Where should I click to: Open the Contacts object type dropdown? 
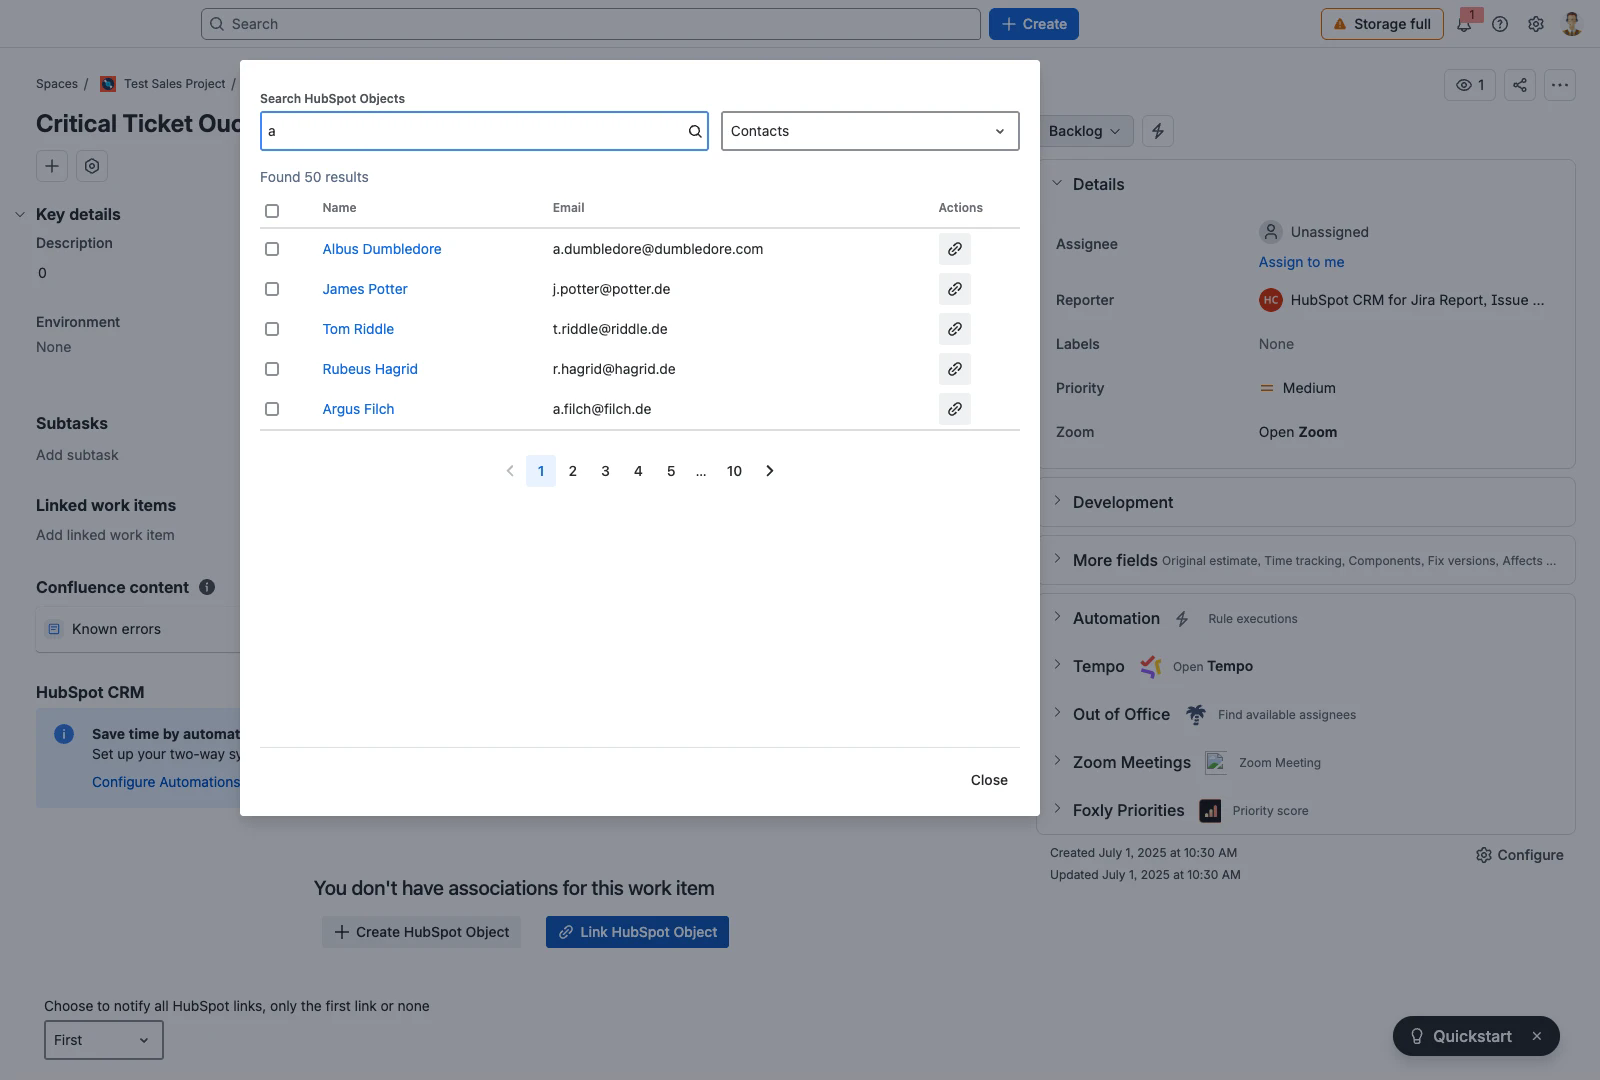pos(870,131)
